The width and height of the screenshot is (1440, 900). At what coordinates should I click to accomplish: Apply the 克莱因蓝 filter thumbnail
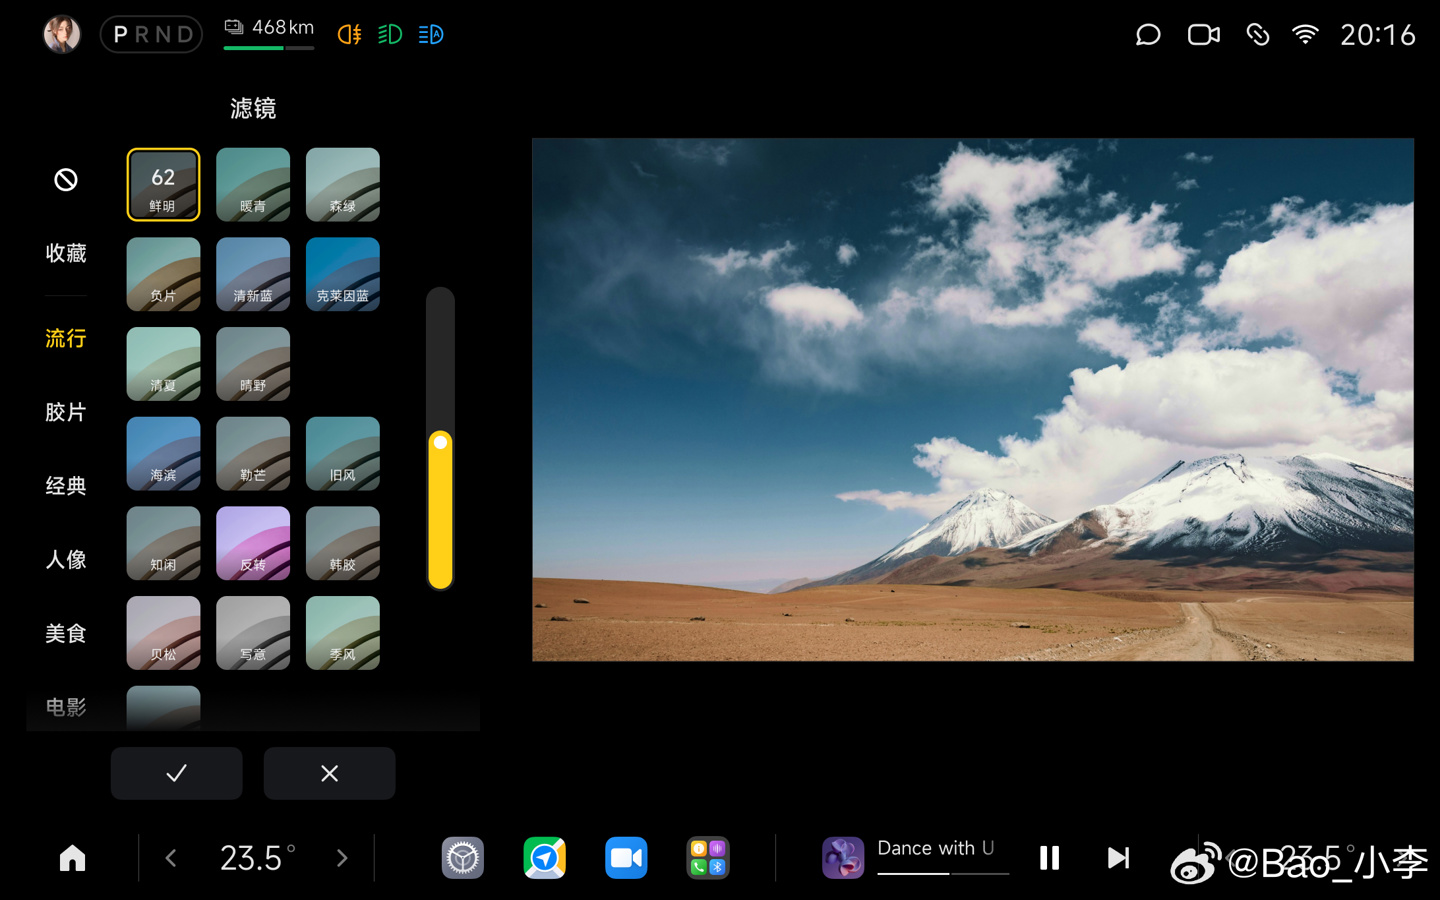click(x=342, y=274)
